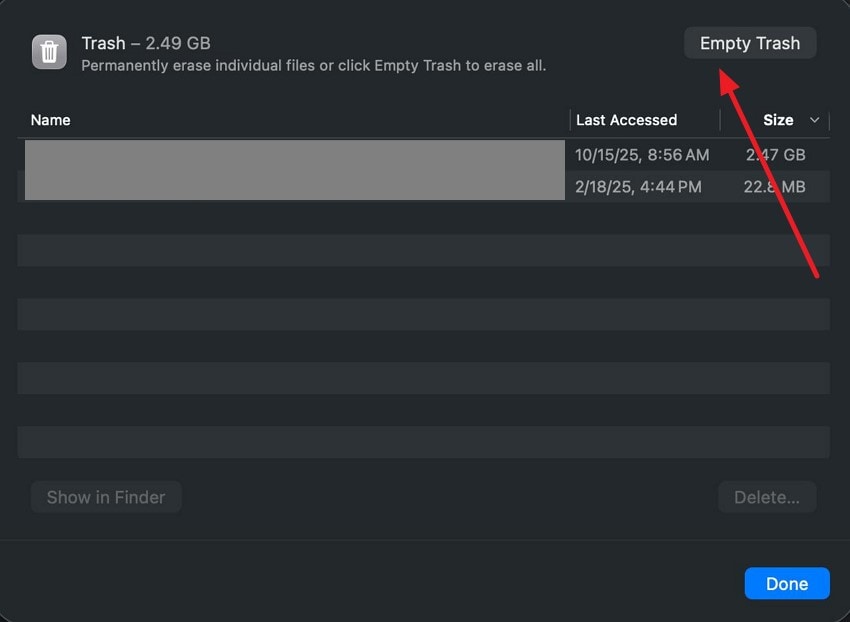Select the 2.47 GB file's name cell
Viewport: 850px width, 622px height.
(x=294, y=155)
